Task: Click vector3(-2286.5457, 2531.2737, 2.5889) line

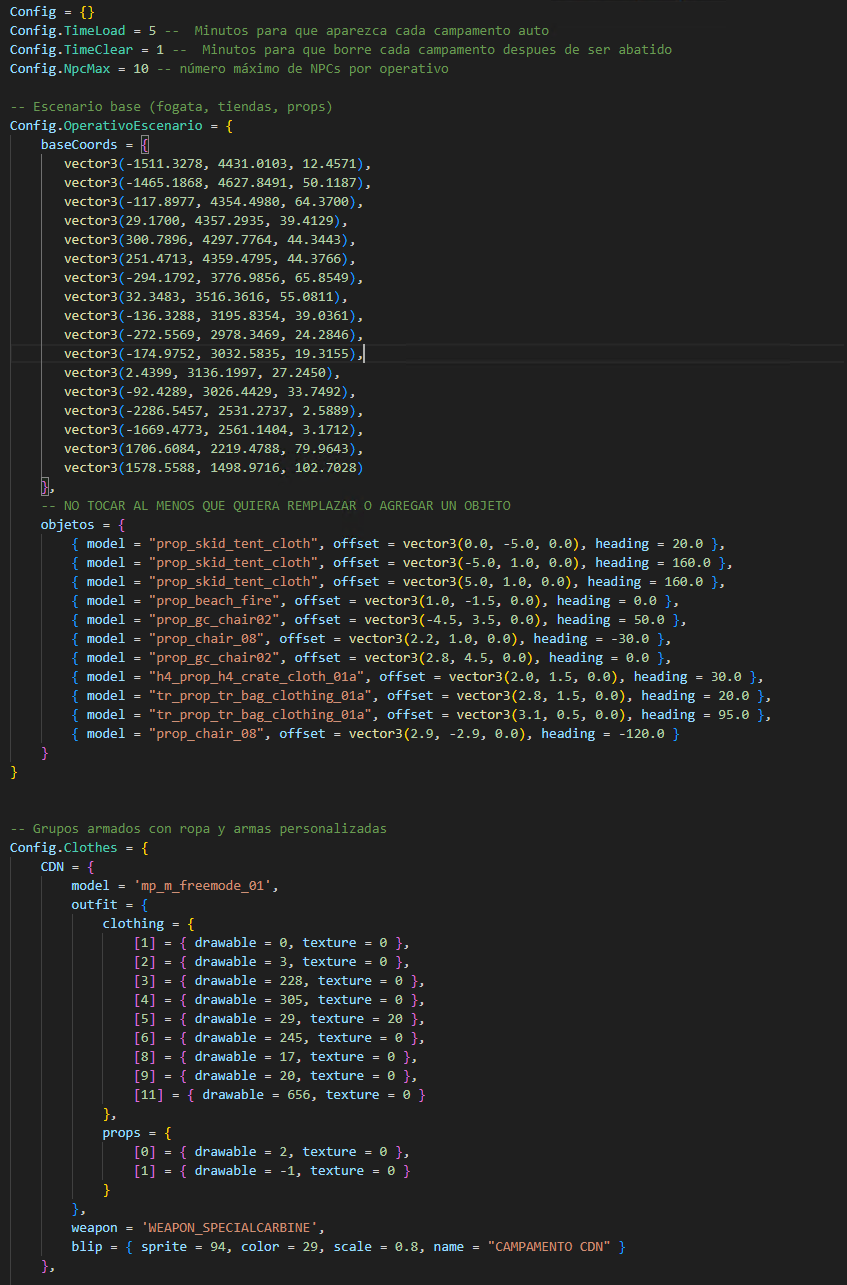Action: point(213,411)
